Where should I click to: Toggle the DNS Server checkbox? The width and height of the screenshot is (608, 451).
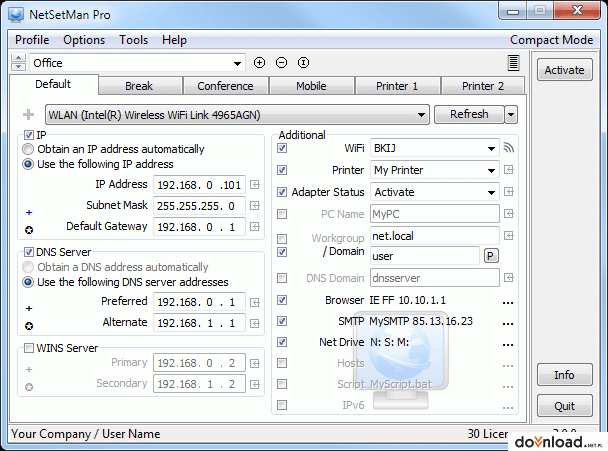pos(29,252)
